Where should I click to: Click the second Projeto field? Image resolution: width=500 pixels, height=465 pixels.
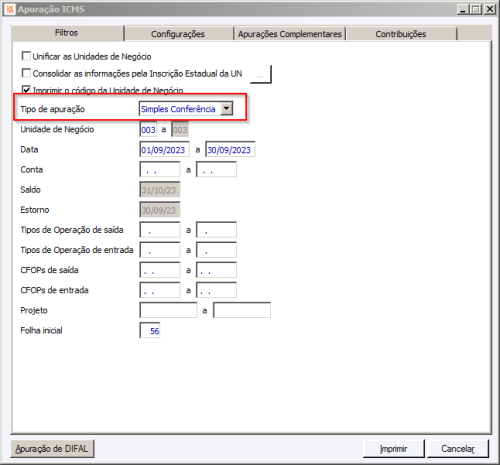pyautogui.click(x=242, y=310)
